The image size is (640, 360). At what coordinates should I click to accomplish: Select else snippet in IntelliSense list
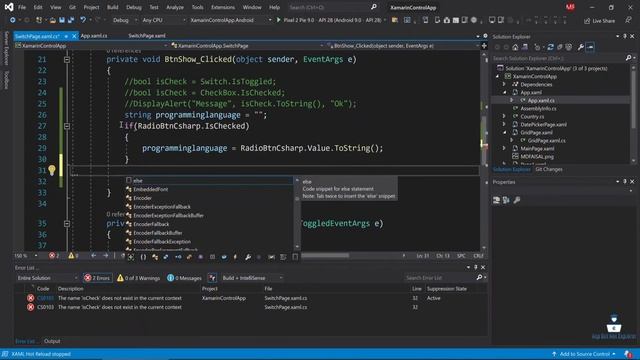[x=209, y=180]
